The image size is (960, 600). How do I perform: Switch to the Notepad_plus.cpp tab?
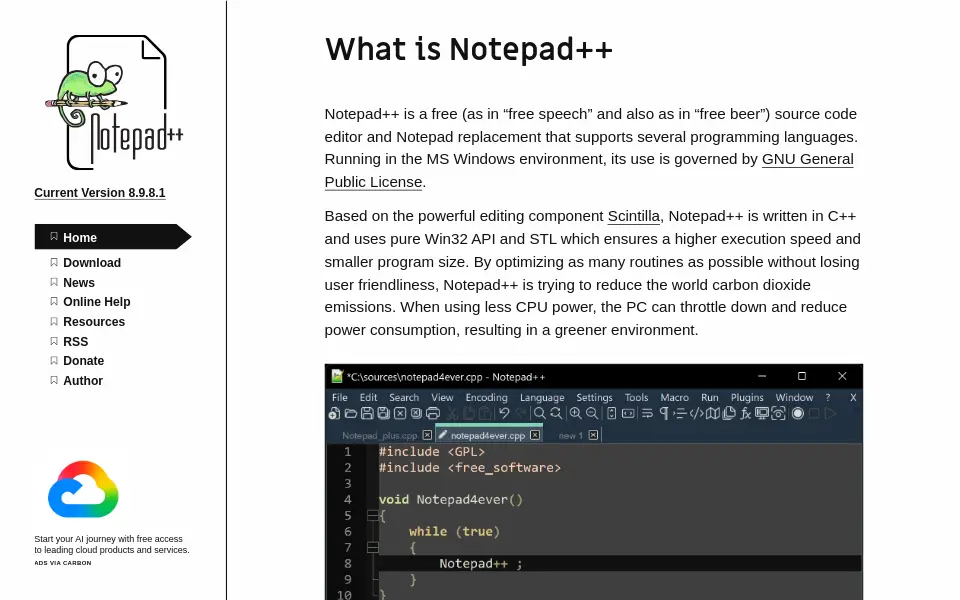point(380,435)
